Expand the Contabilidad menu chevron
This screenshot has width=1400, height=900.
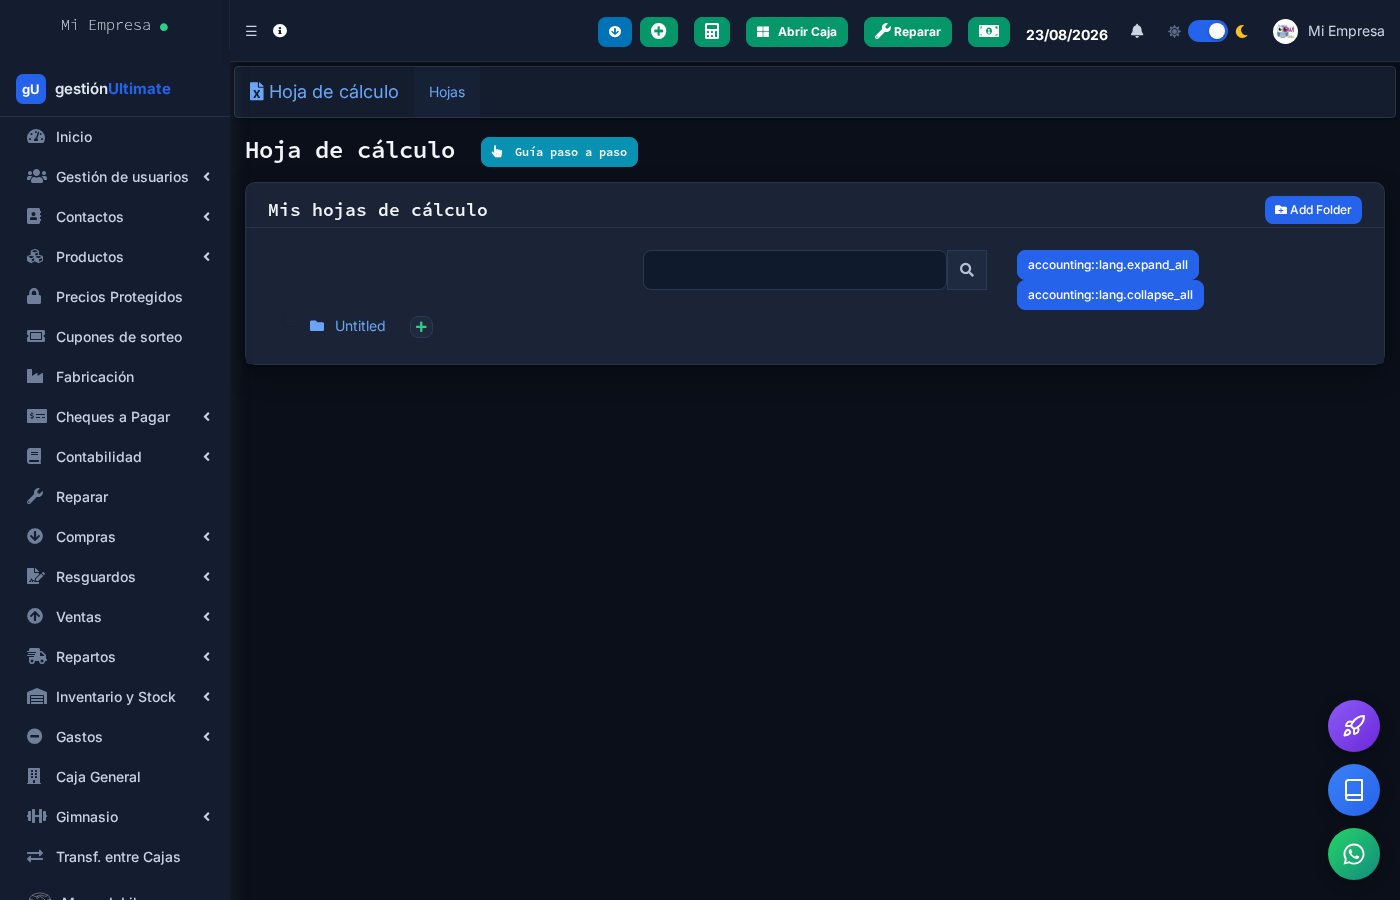pyautogui.click(x=207, y=457)
